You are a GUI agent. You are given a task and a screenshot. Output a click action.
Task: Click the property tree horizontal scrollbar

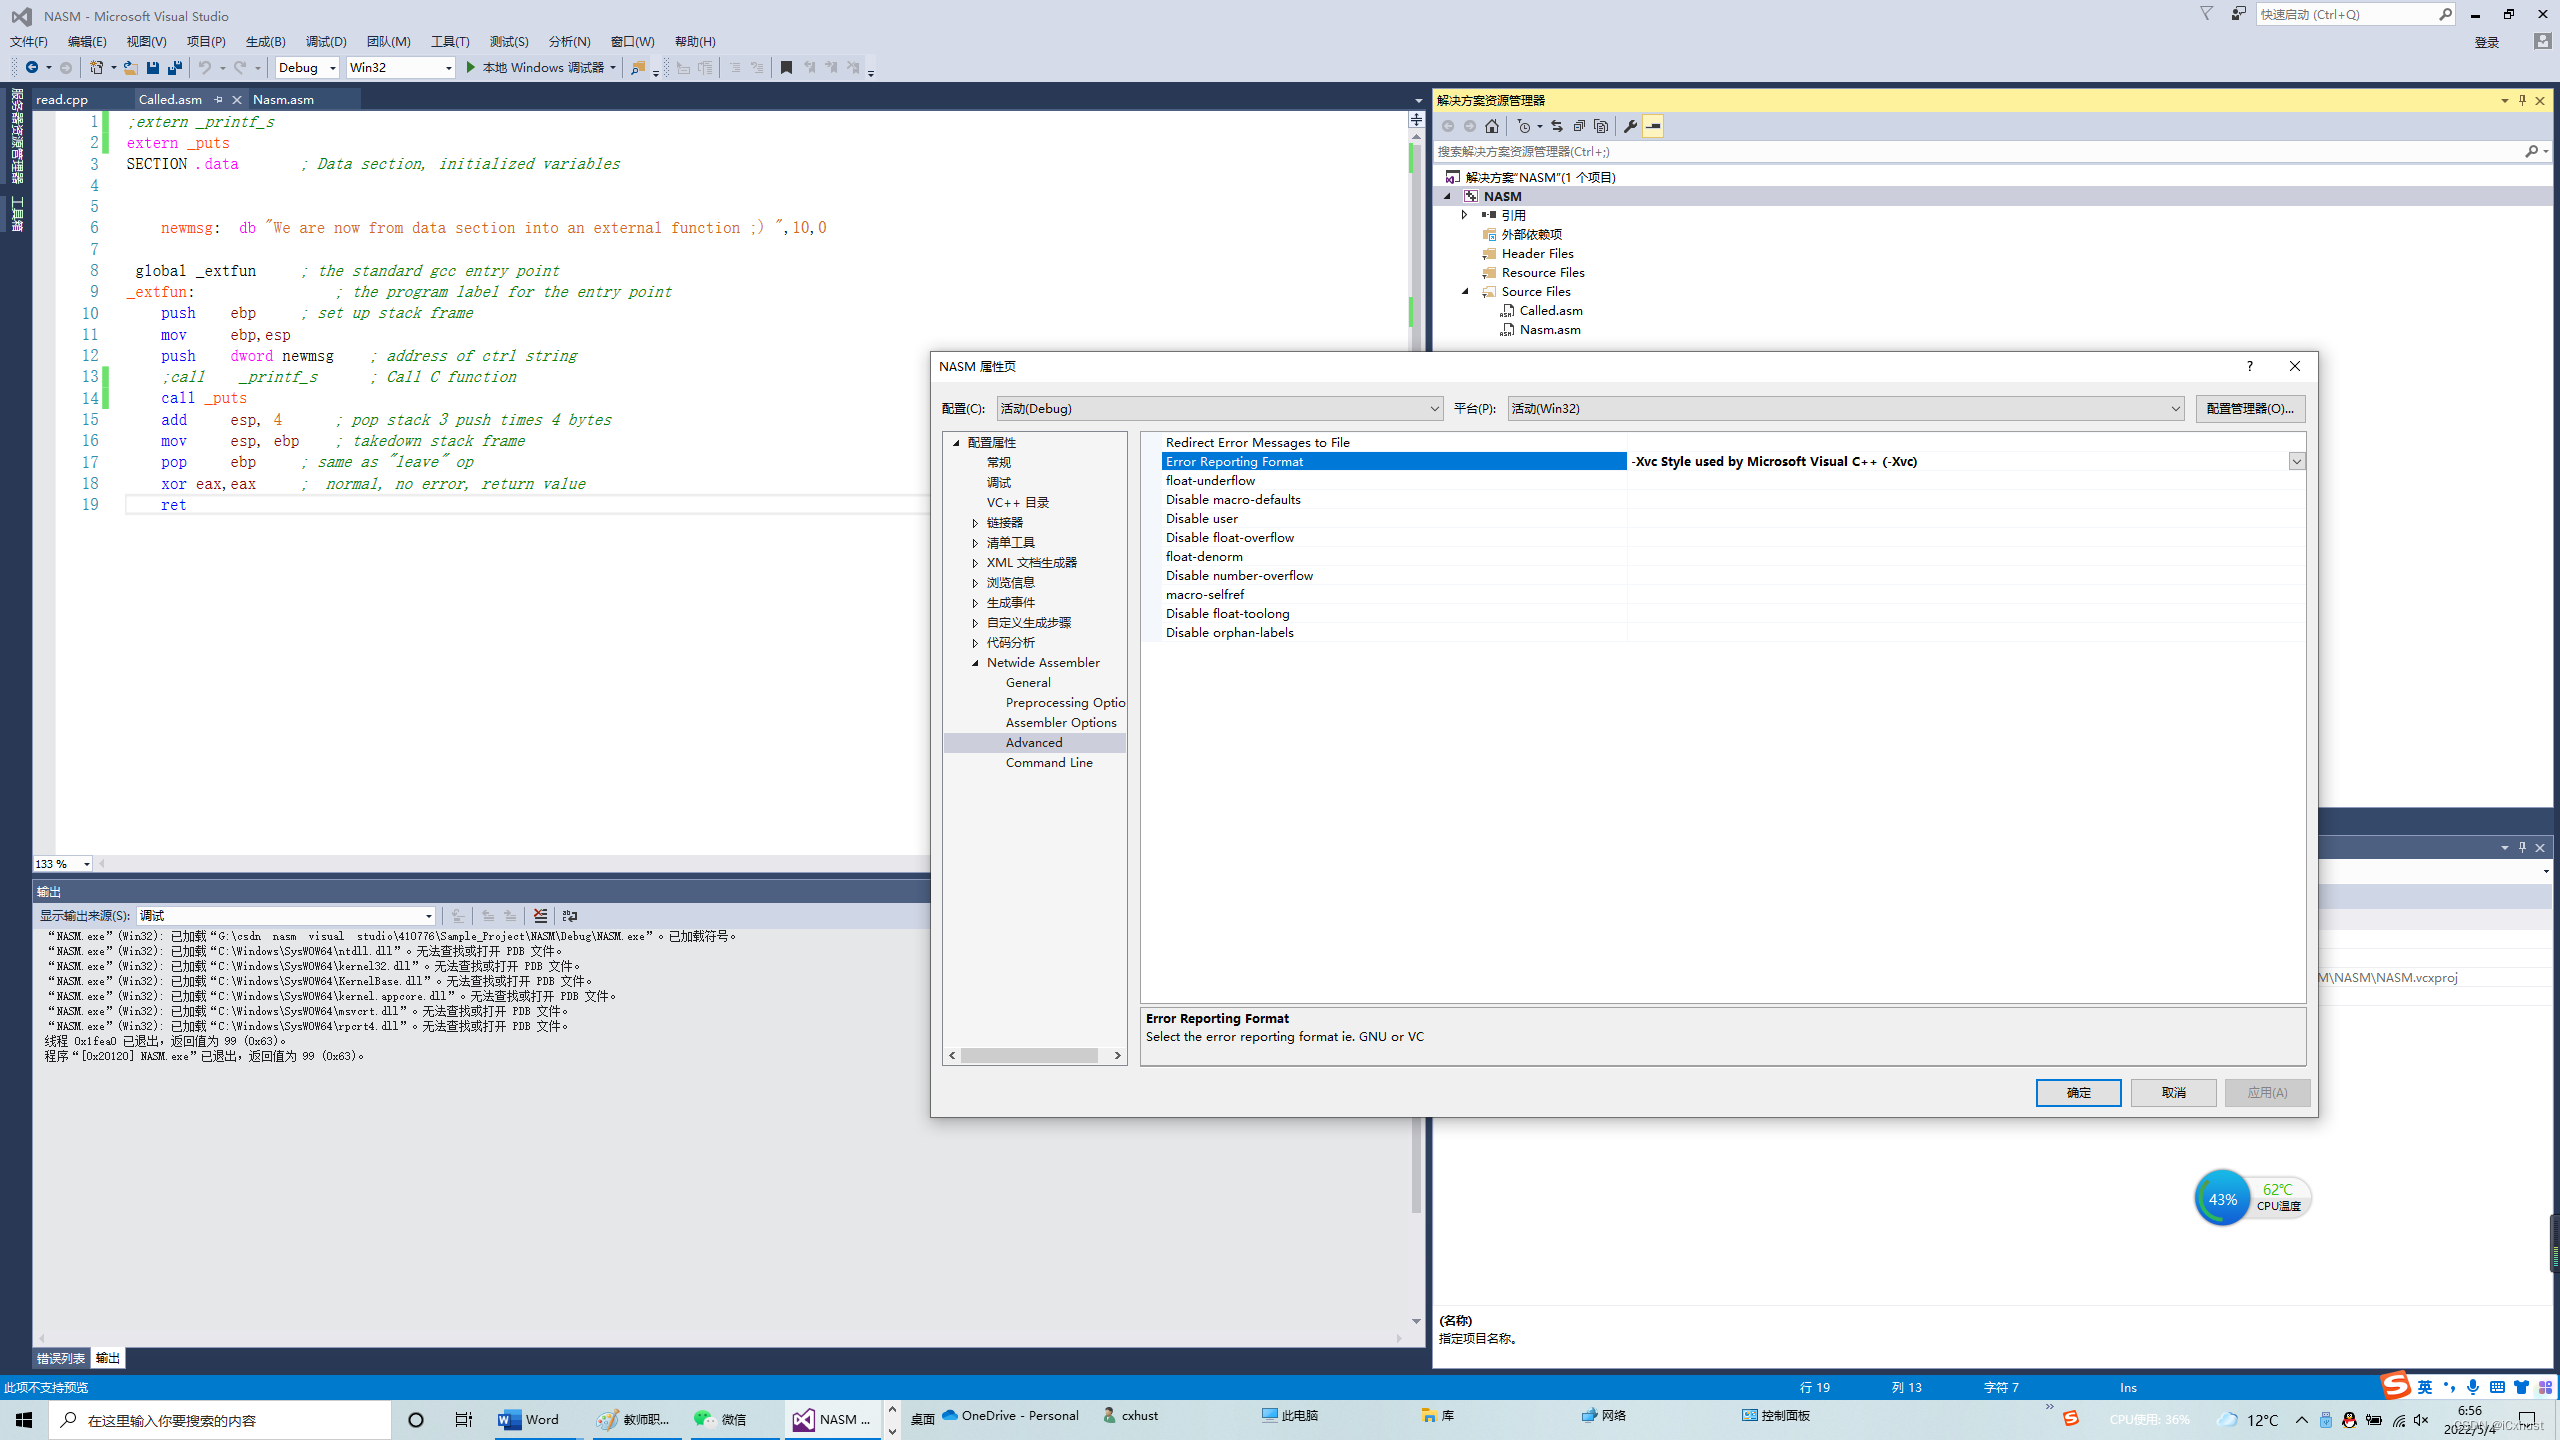coord(1030,1056)
